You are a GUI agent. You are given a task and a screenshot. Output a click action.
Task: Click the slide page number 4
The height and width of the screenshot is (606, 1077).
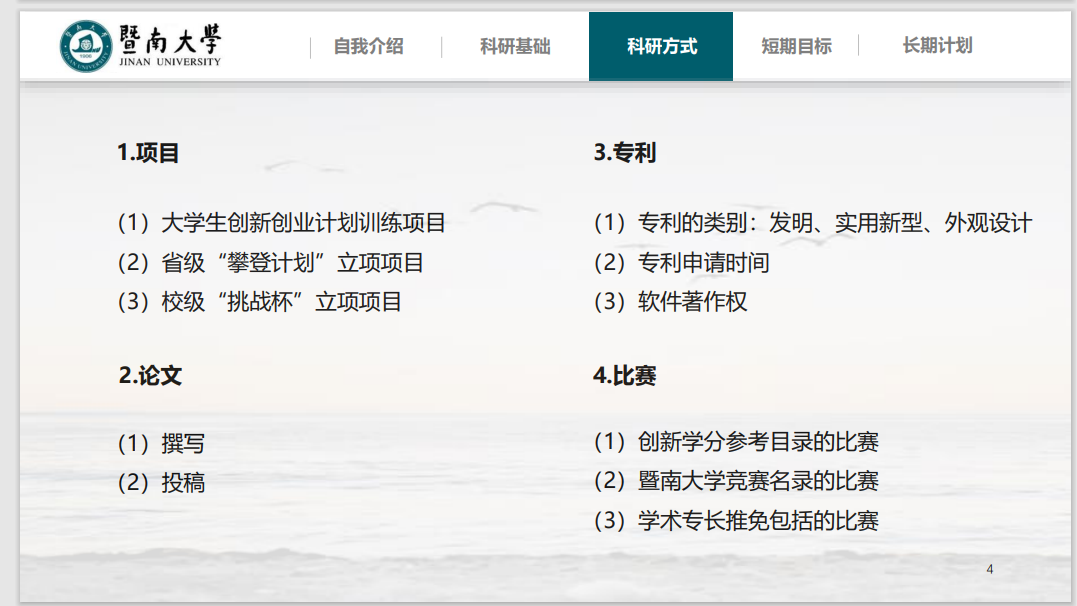(989, 570)
